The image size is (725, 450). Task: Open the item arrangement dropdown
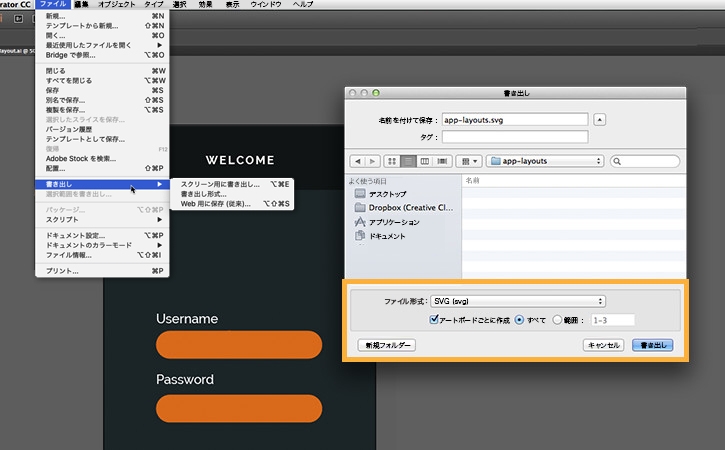tap(469, 161)
